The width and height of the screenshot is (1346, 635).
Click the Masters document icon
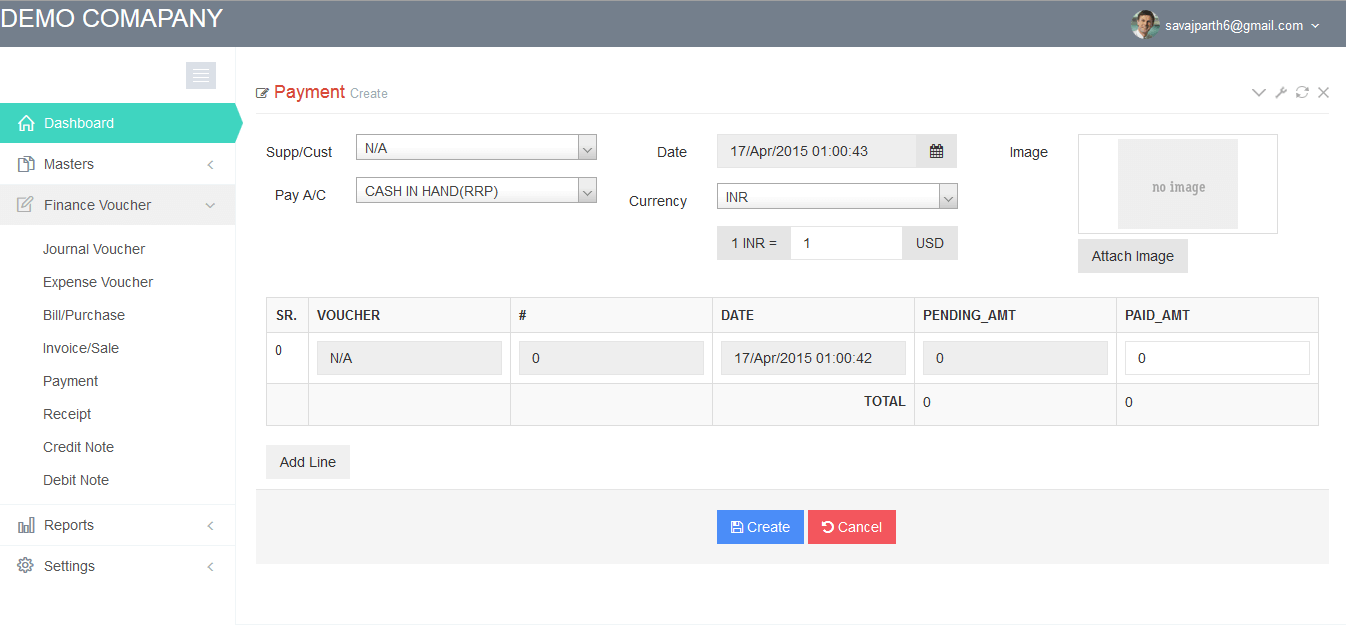[26, 164]
